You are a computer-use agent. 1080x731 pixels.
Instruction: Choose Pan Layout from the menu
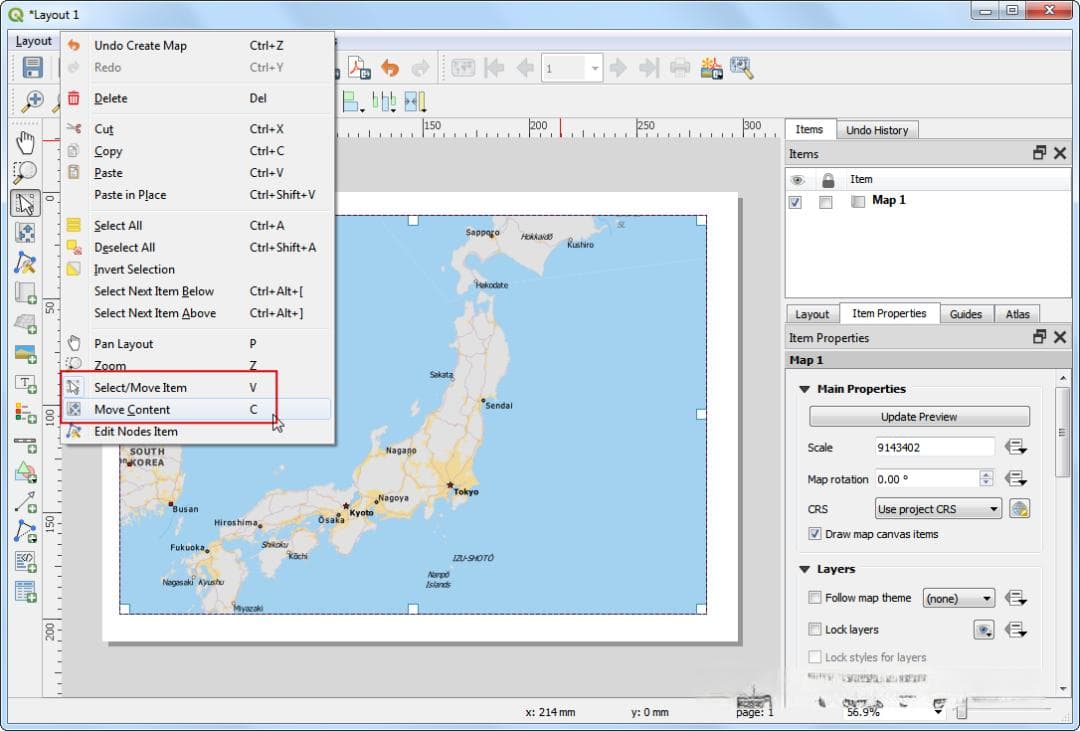[197, 344]
